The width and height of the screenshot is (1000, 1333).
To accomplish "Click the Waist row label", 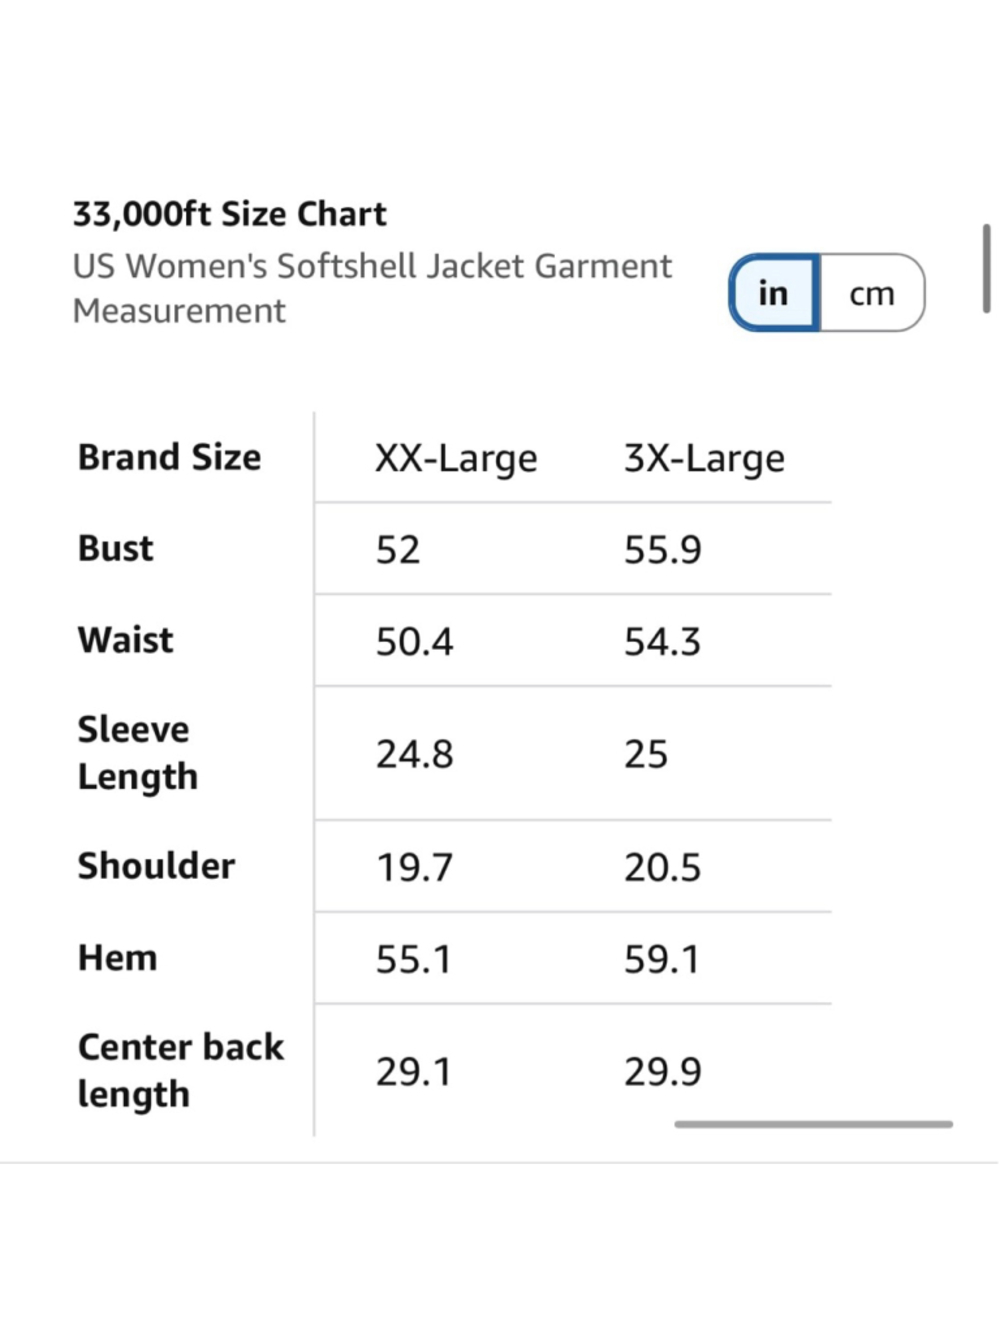I will click(x=126, y=640).
